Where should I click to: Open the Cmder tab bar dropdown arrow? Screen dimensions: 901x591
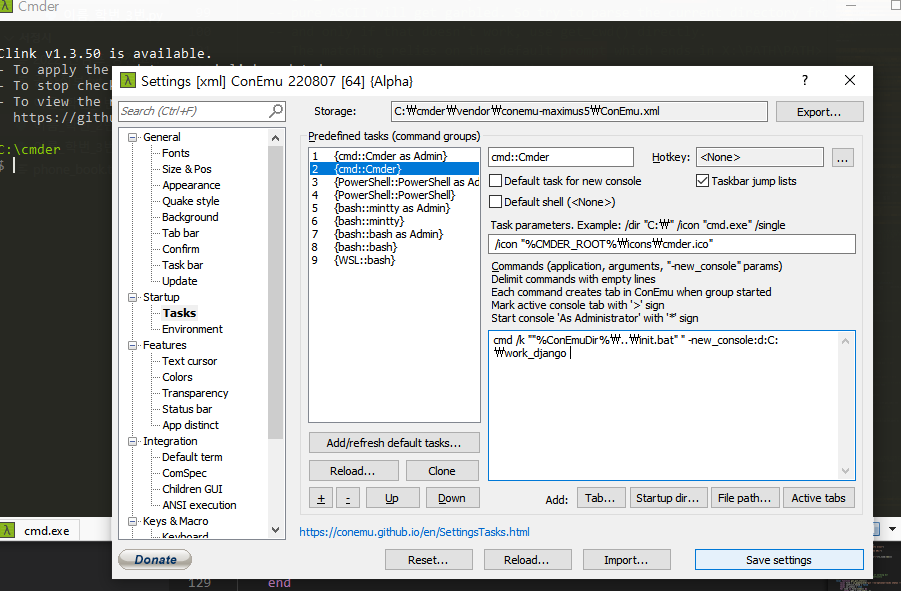892,529
